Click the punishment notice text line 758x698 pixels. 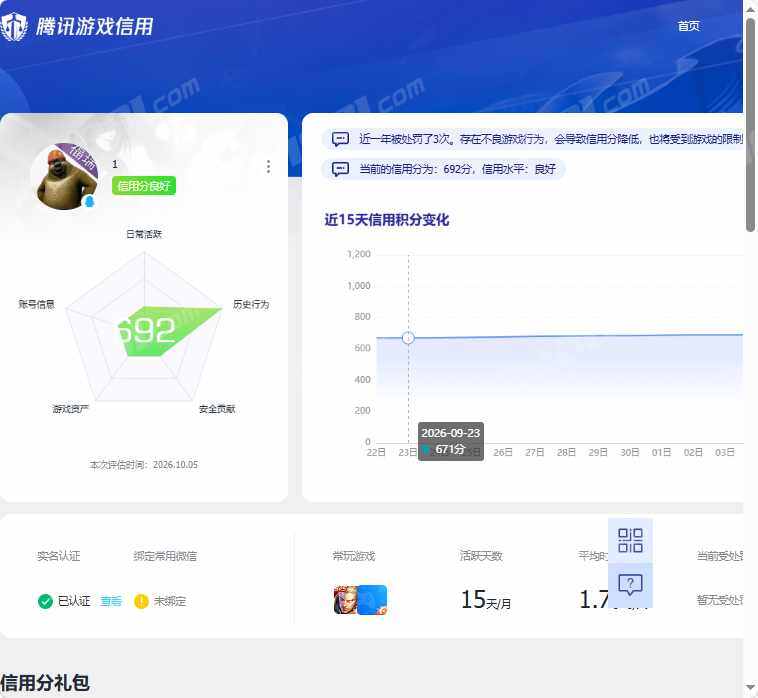pyautogui.click(x=551, y=139)
